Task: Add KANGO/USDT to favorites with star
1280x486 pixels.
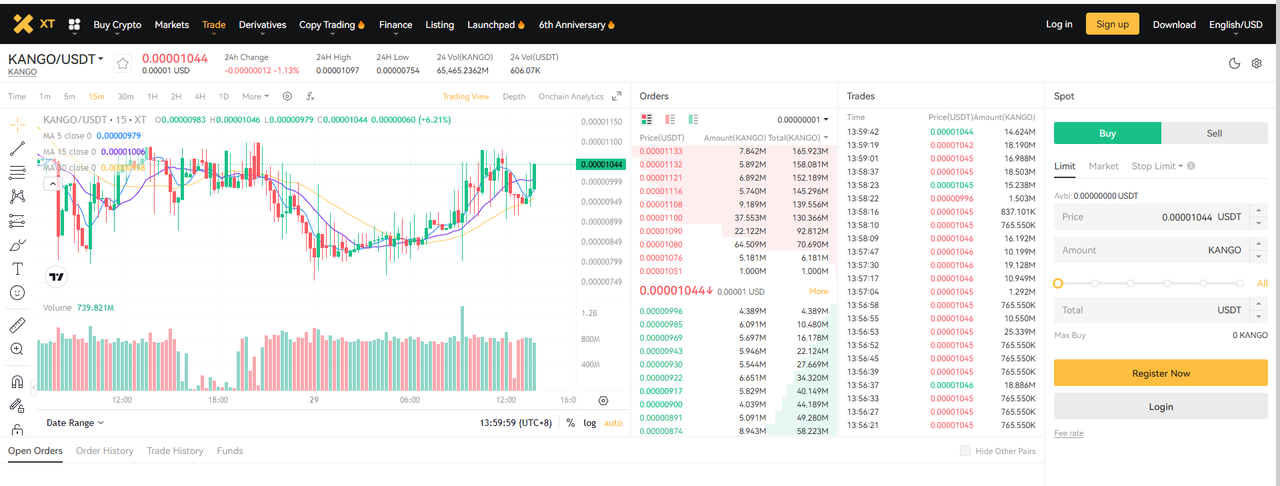Action: point(122,64)
